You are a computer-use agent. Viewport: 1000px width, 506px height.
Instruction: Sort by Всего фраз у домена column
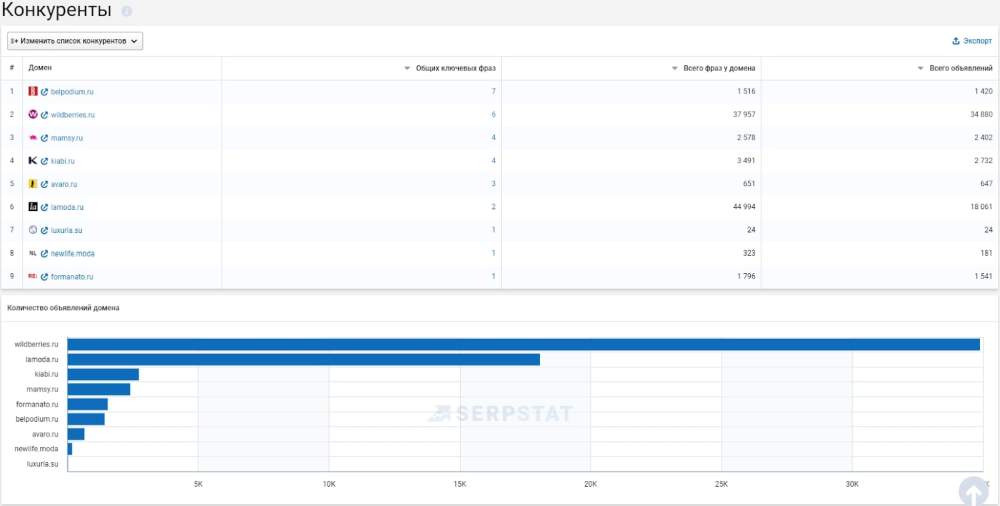(713, 68)
